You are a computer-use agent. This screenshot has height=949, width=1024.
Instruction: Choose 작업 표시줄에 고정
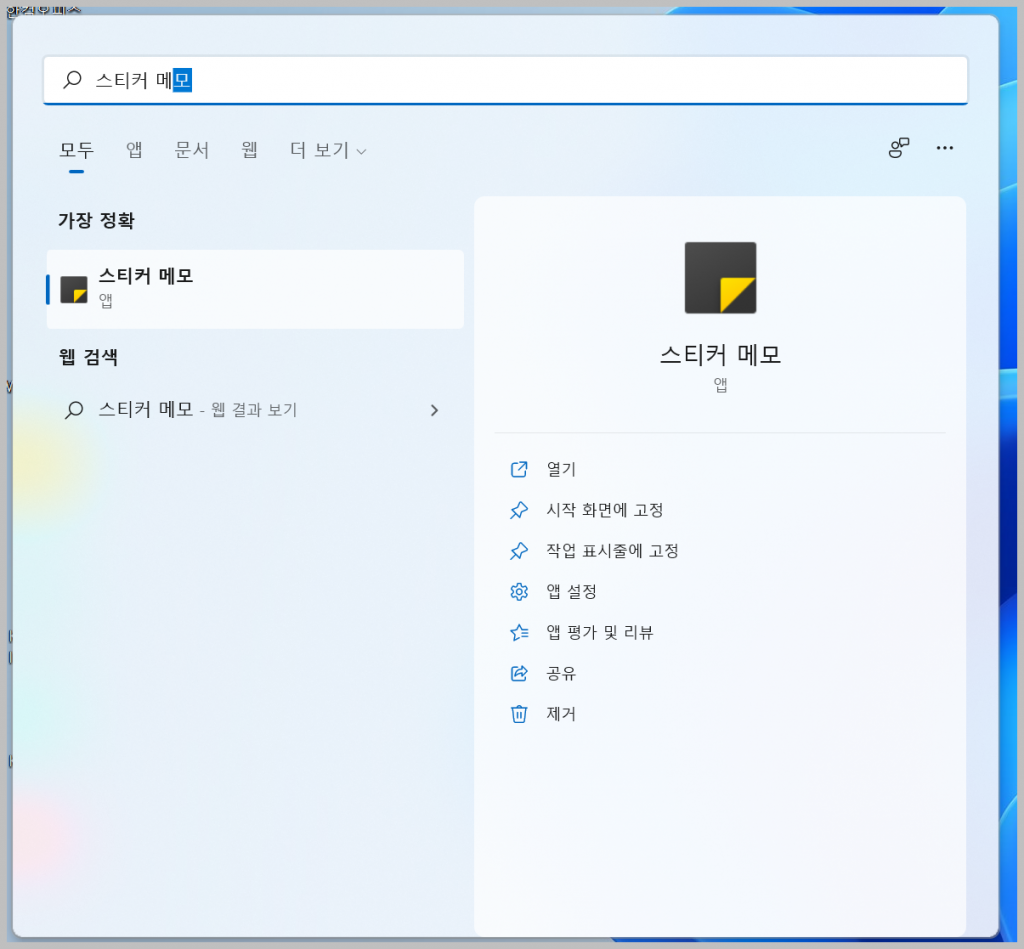click(613, 551)
